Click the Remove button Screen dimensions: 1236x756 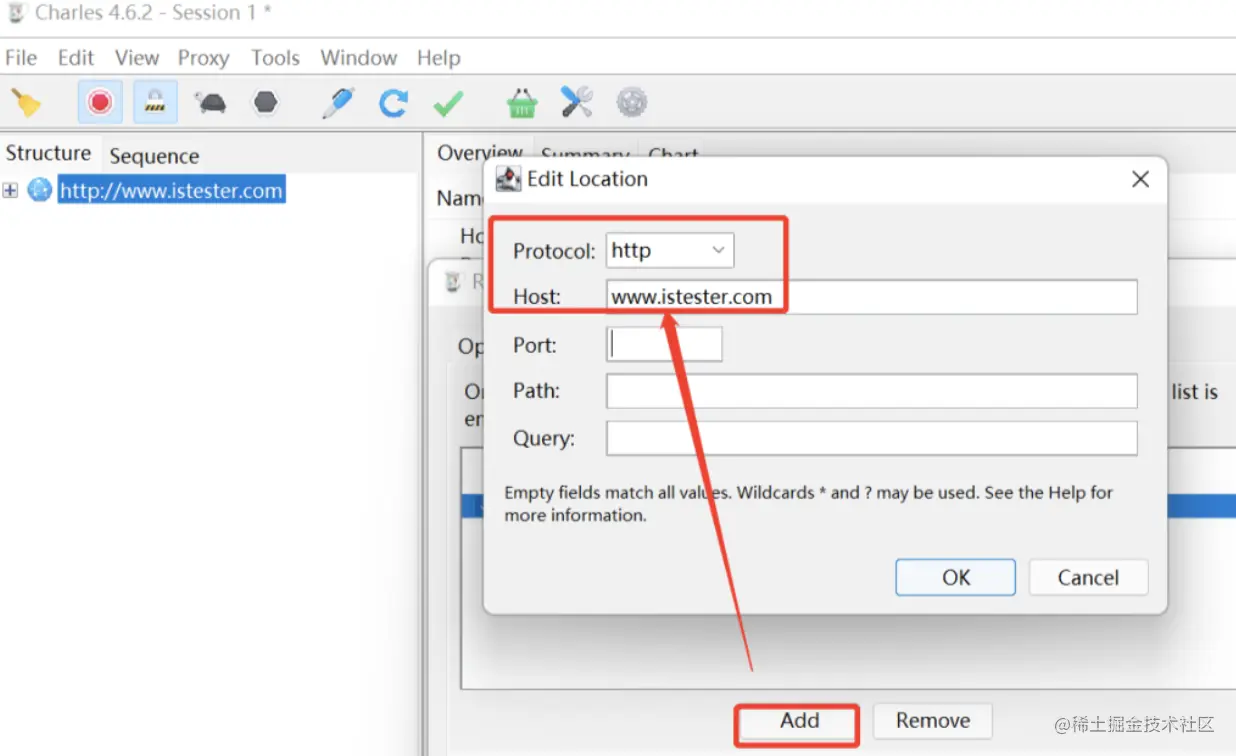click(x=932, y=721)
